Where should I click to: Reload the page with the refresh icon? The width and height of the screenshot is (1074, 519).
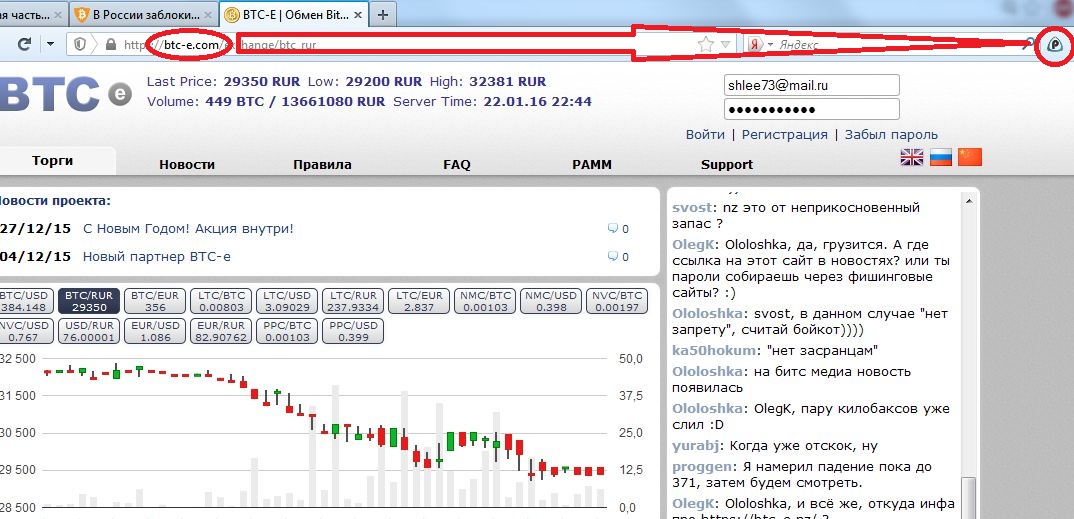pyautogui.click(x=25, y=45)
